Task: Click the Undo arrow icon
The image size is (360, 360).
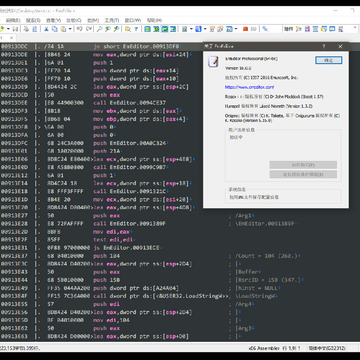Action: (80, 29)
